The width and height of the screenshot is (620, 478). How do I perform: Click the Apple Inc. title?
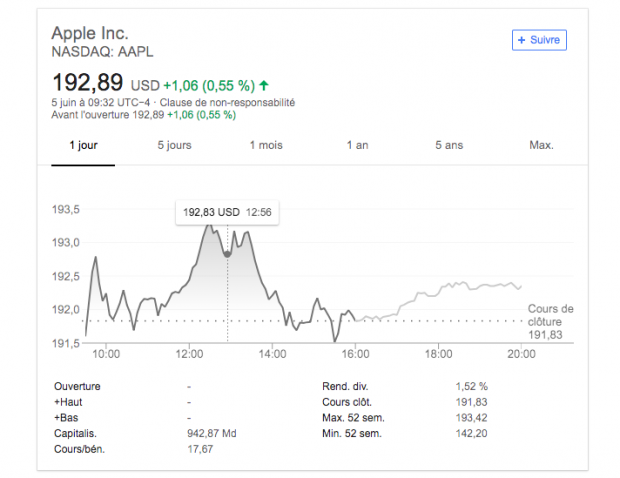90,33
